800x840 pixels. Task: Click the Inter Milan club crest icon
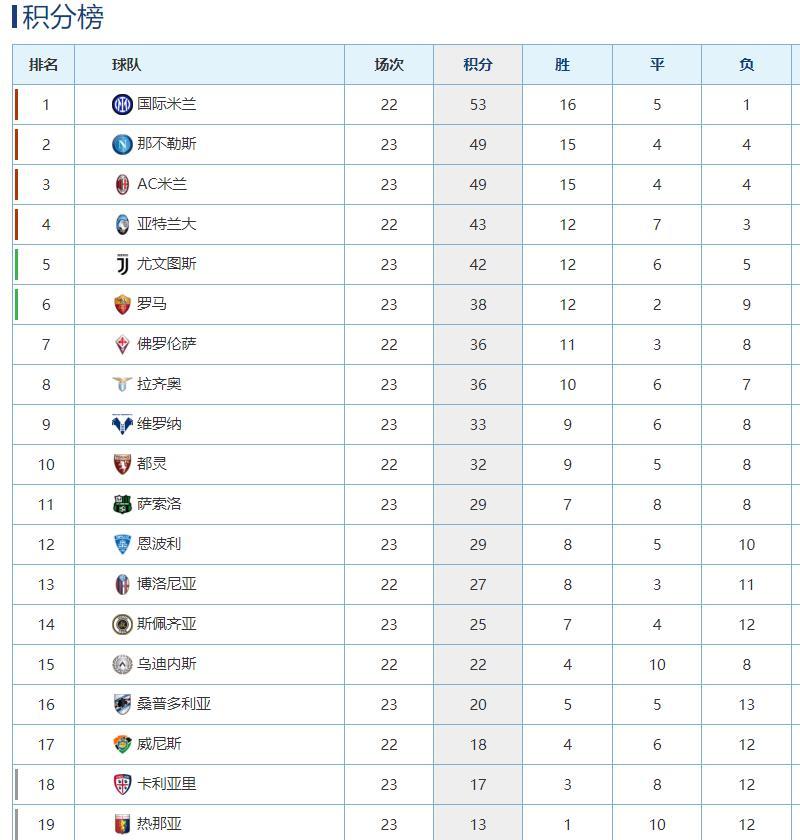click(x=122, y=104)
